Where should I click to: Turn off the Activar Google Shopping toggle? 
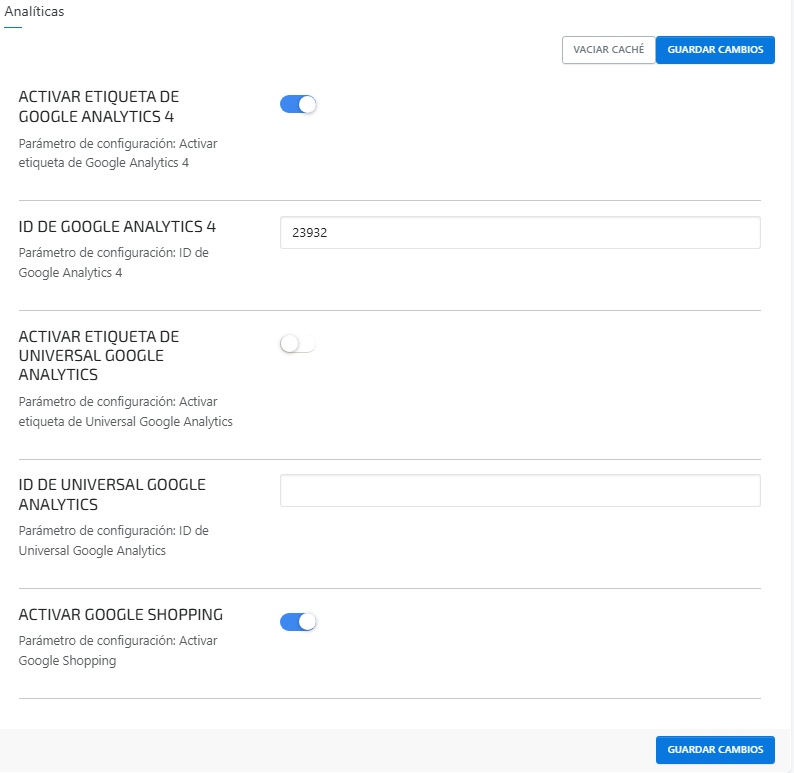(298, 622)
